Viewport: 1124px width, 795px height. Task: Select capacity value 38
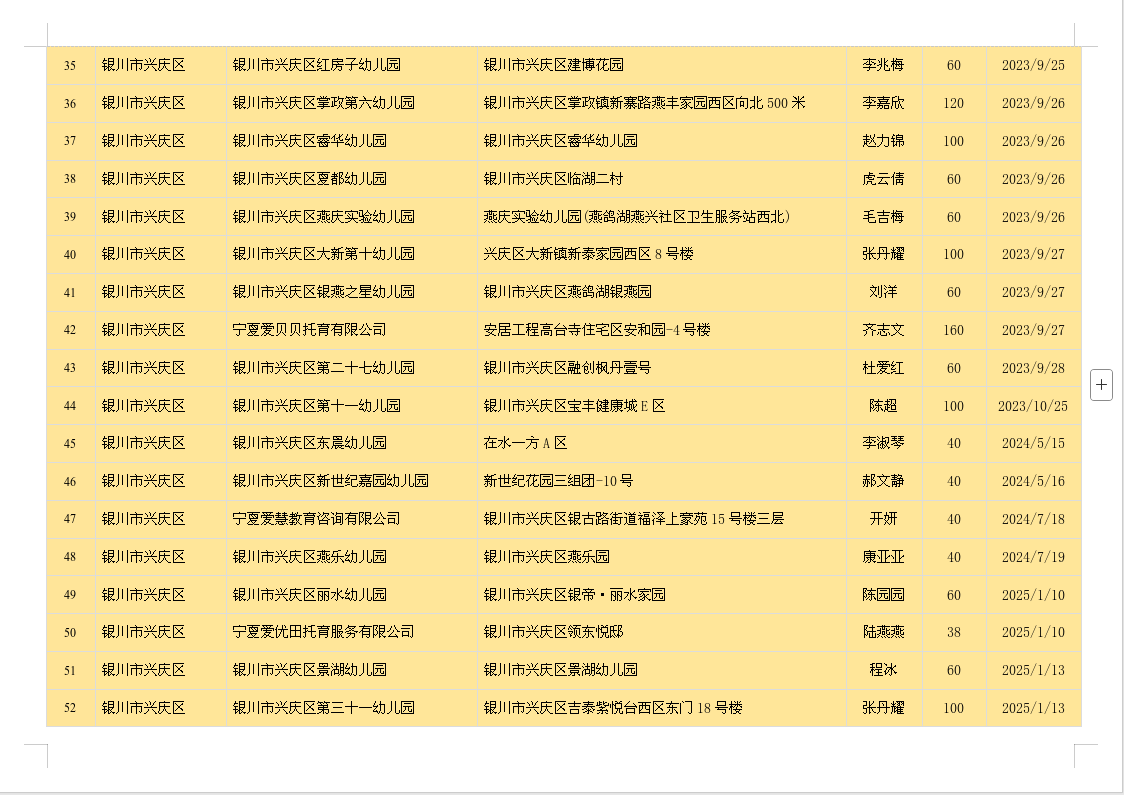click(x=953, y=633)
